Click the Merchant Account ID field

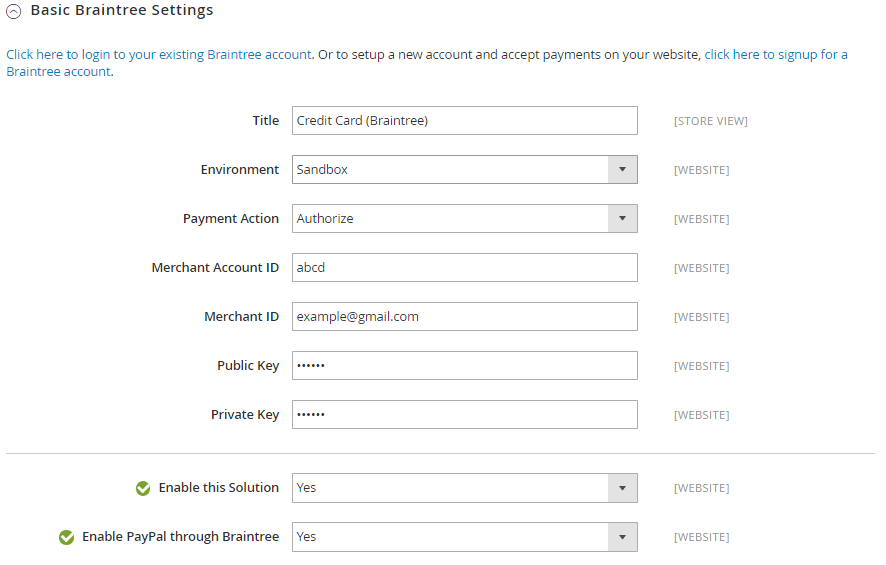(464, 268)
